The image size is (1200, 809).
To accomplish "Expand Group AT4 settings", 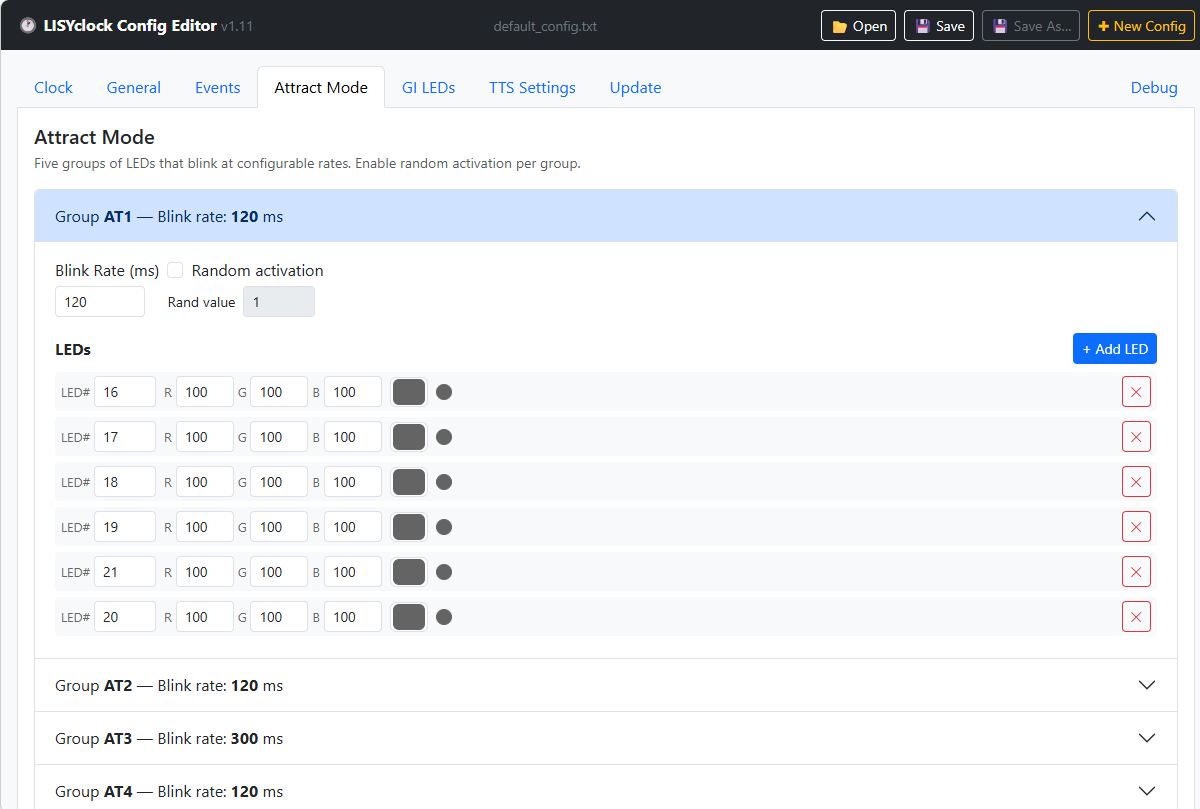I will click(1147, 791).
